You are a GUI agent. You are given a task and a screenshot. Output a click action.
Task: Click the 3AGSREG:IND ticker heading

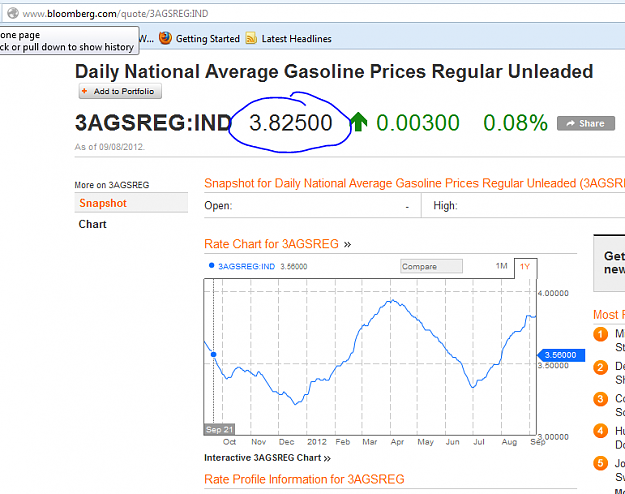(153, 122)
